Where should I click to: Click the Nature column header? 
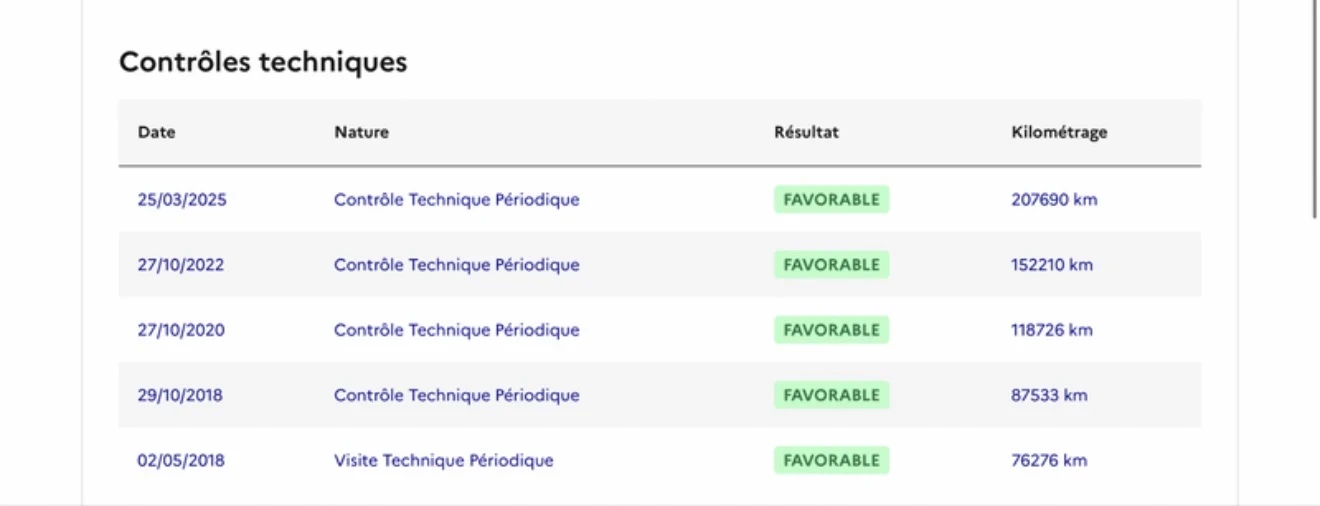(x=361, y=132)
